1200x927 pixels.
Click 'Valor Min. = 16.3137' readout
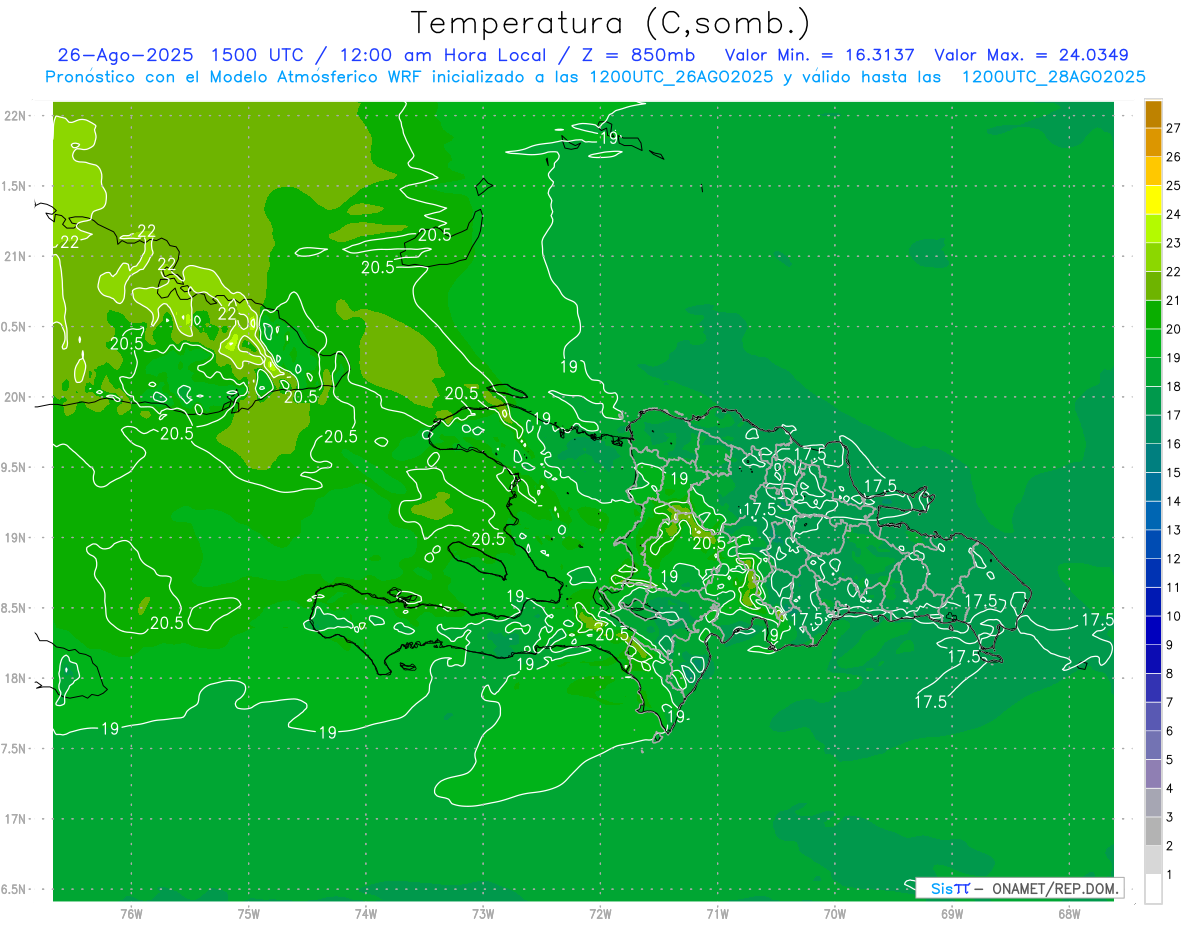click(820, 55)
